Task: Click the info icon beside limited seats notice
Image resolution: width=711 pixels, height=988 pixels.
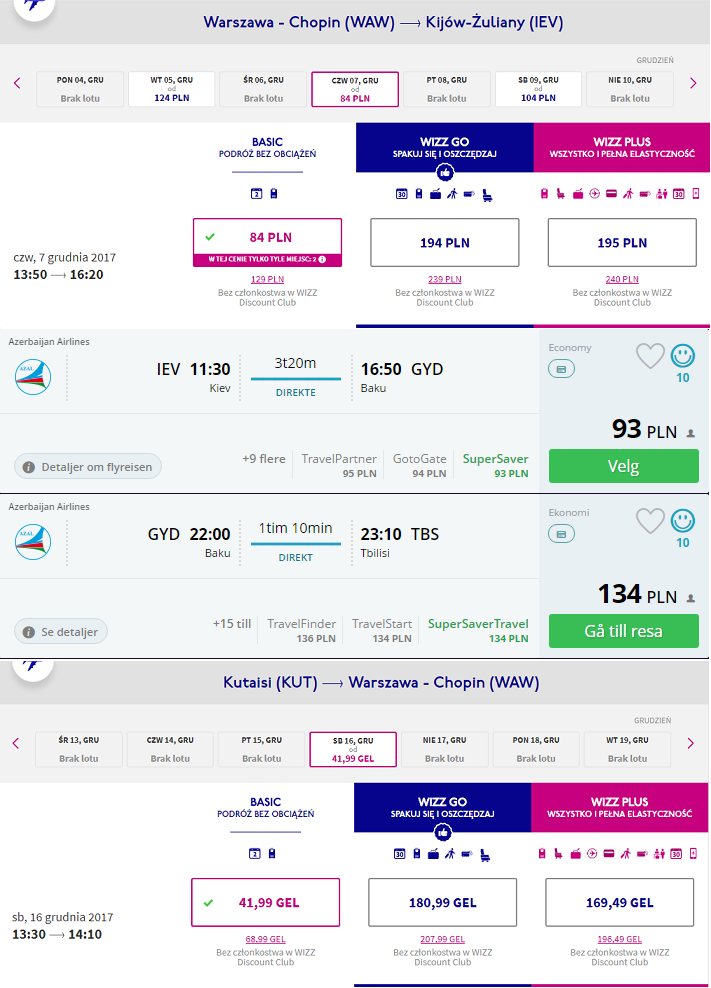Action: pos(323,259)
